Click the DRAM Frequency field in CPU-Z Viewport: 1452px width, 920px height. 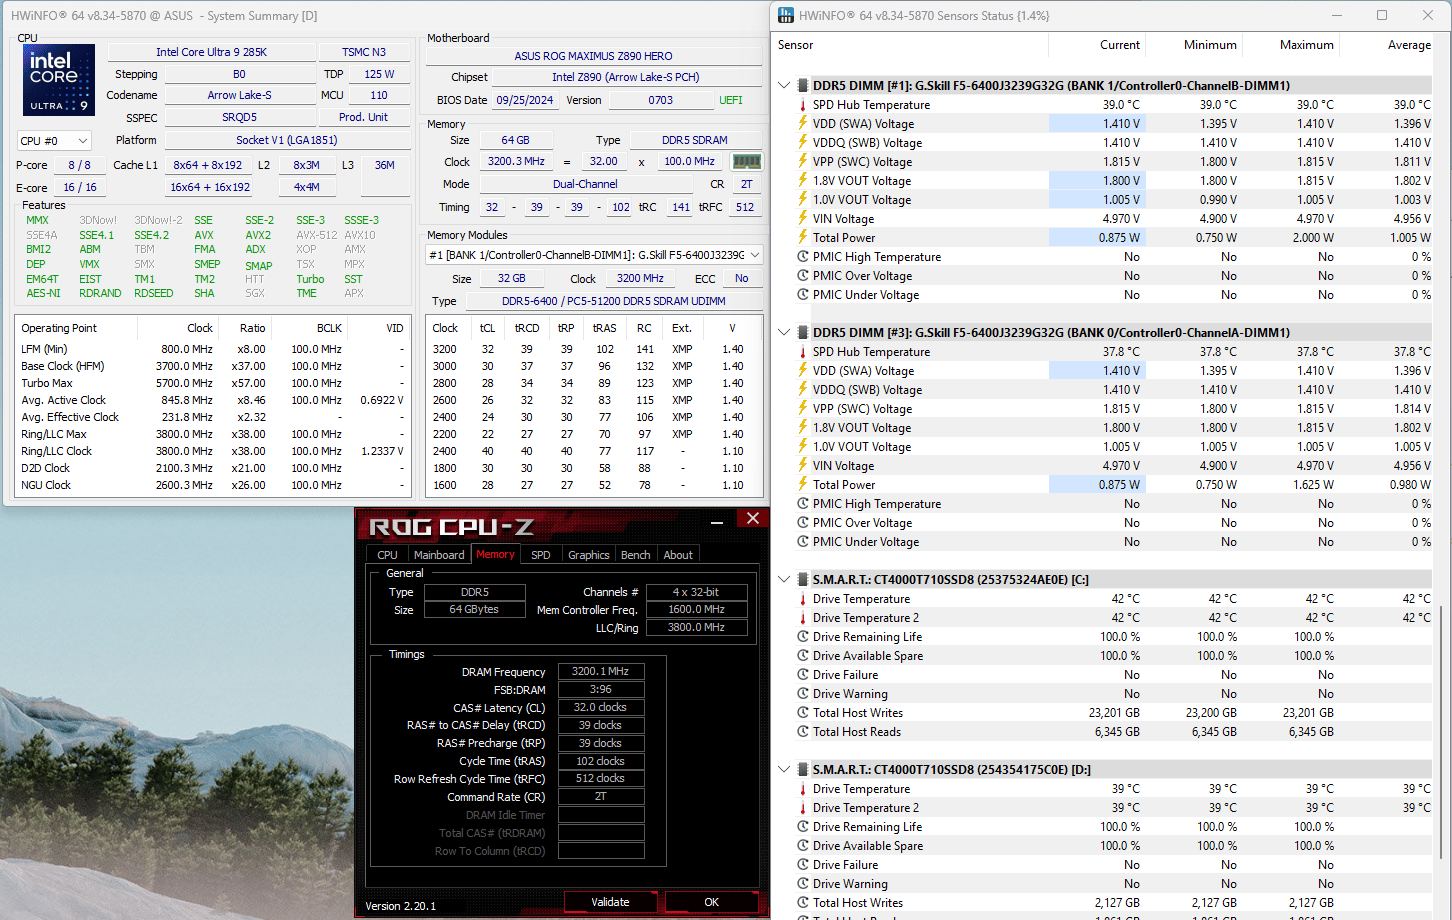(601, 672)
